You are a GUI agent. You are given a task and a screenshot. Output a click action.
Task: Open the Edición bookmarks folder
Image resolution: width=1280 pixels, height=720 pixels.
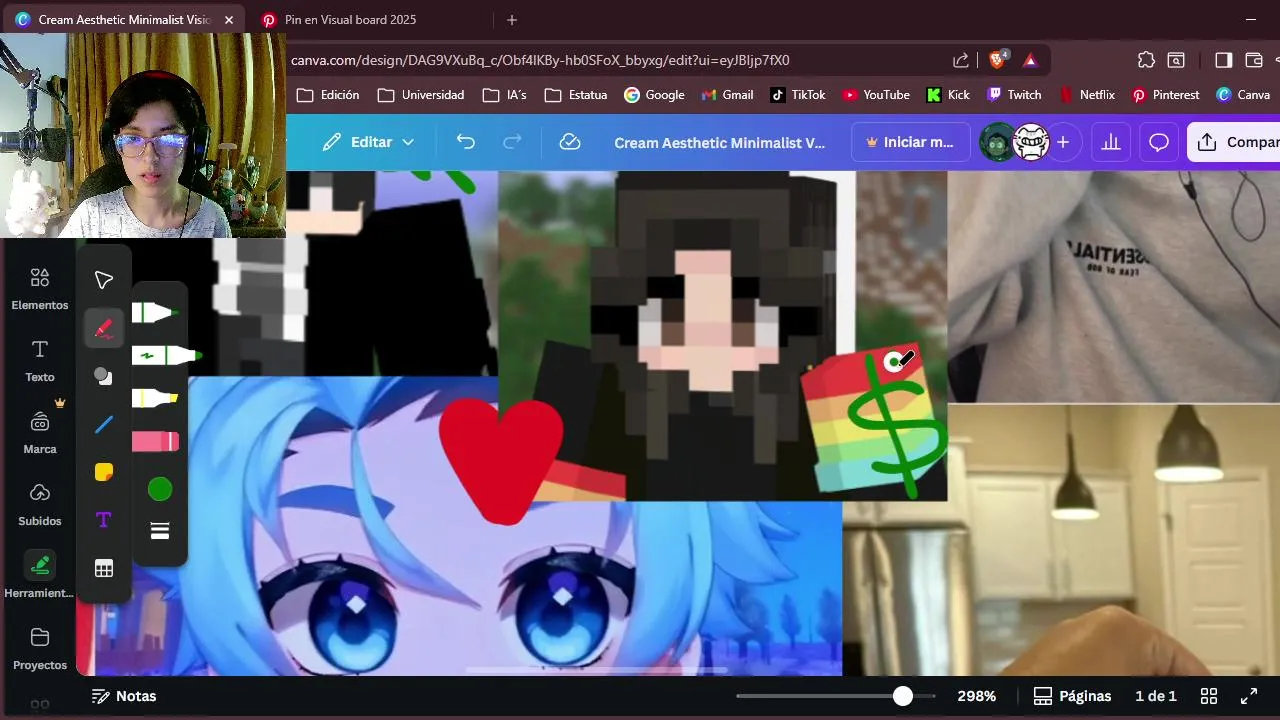[x=327, y=95]
